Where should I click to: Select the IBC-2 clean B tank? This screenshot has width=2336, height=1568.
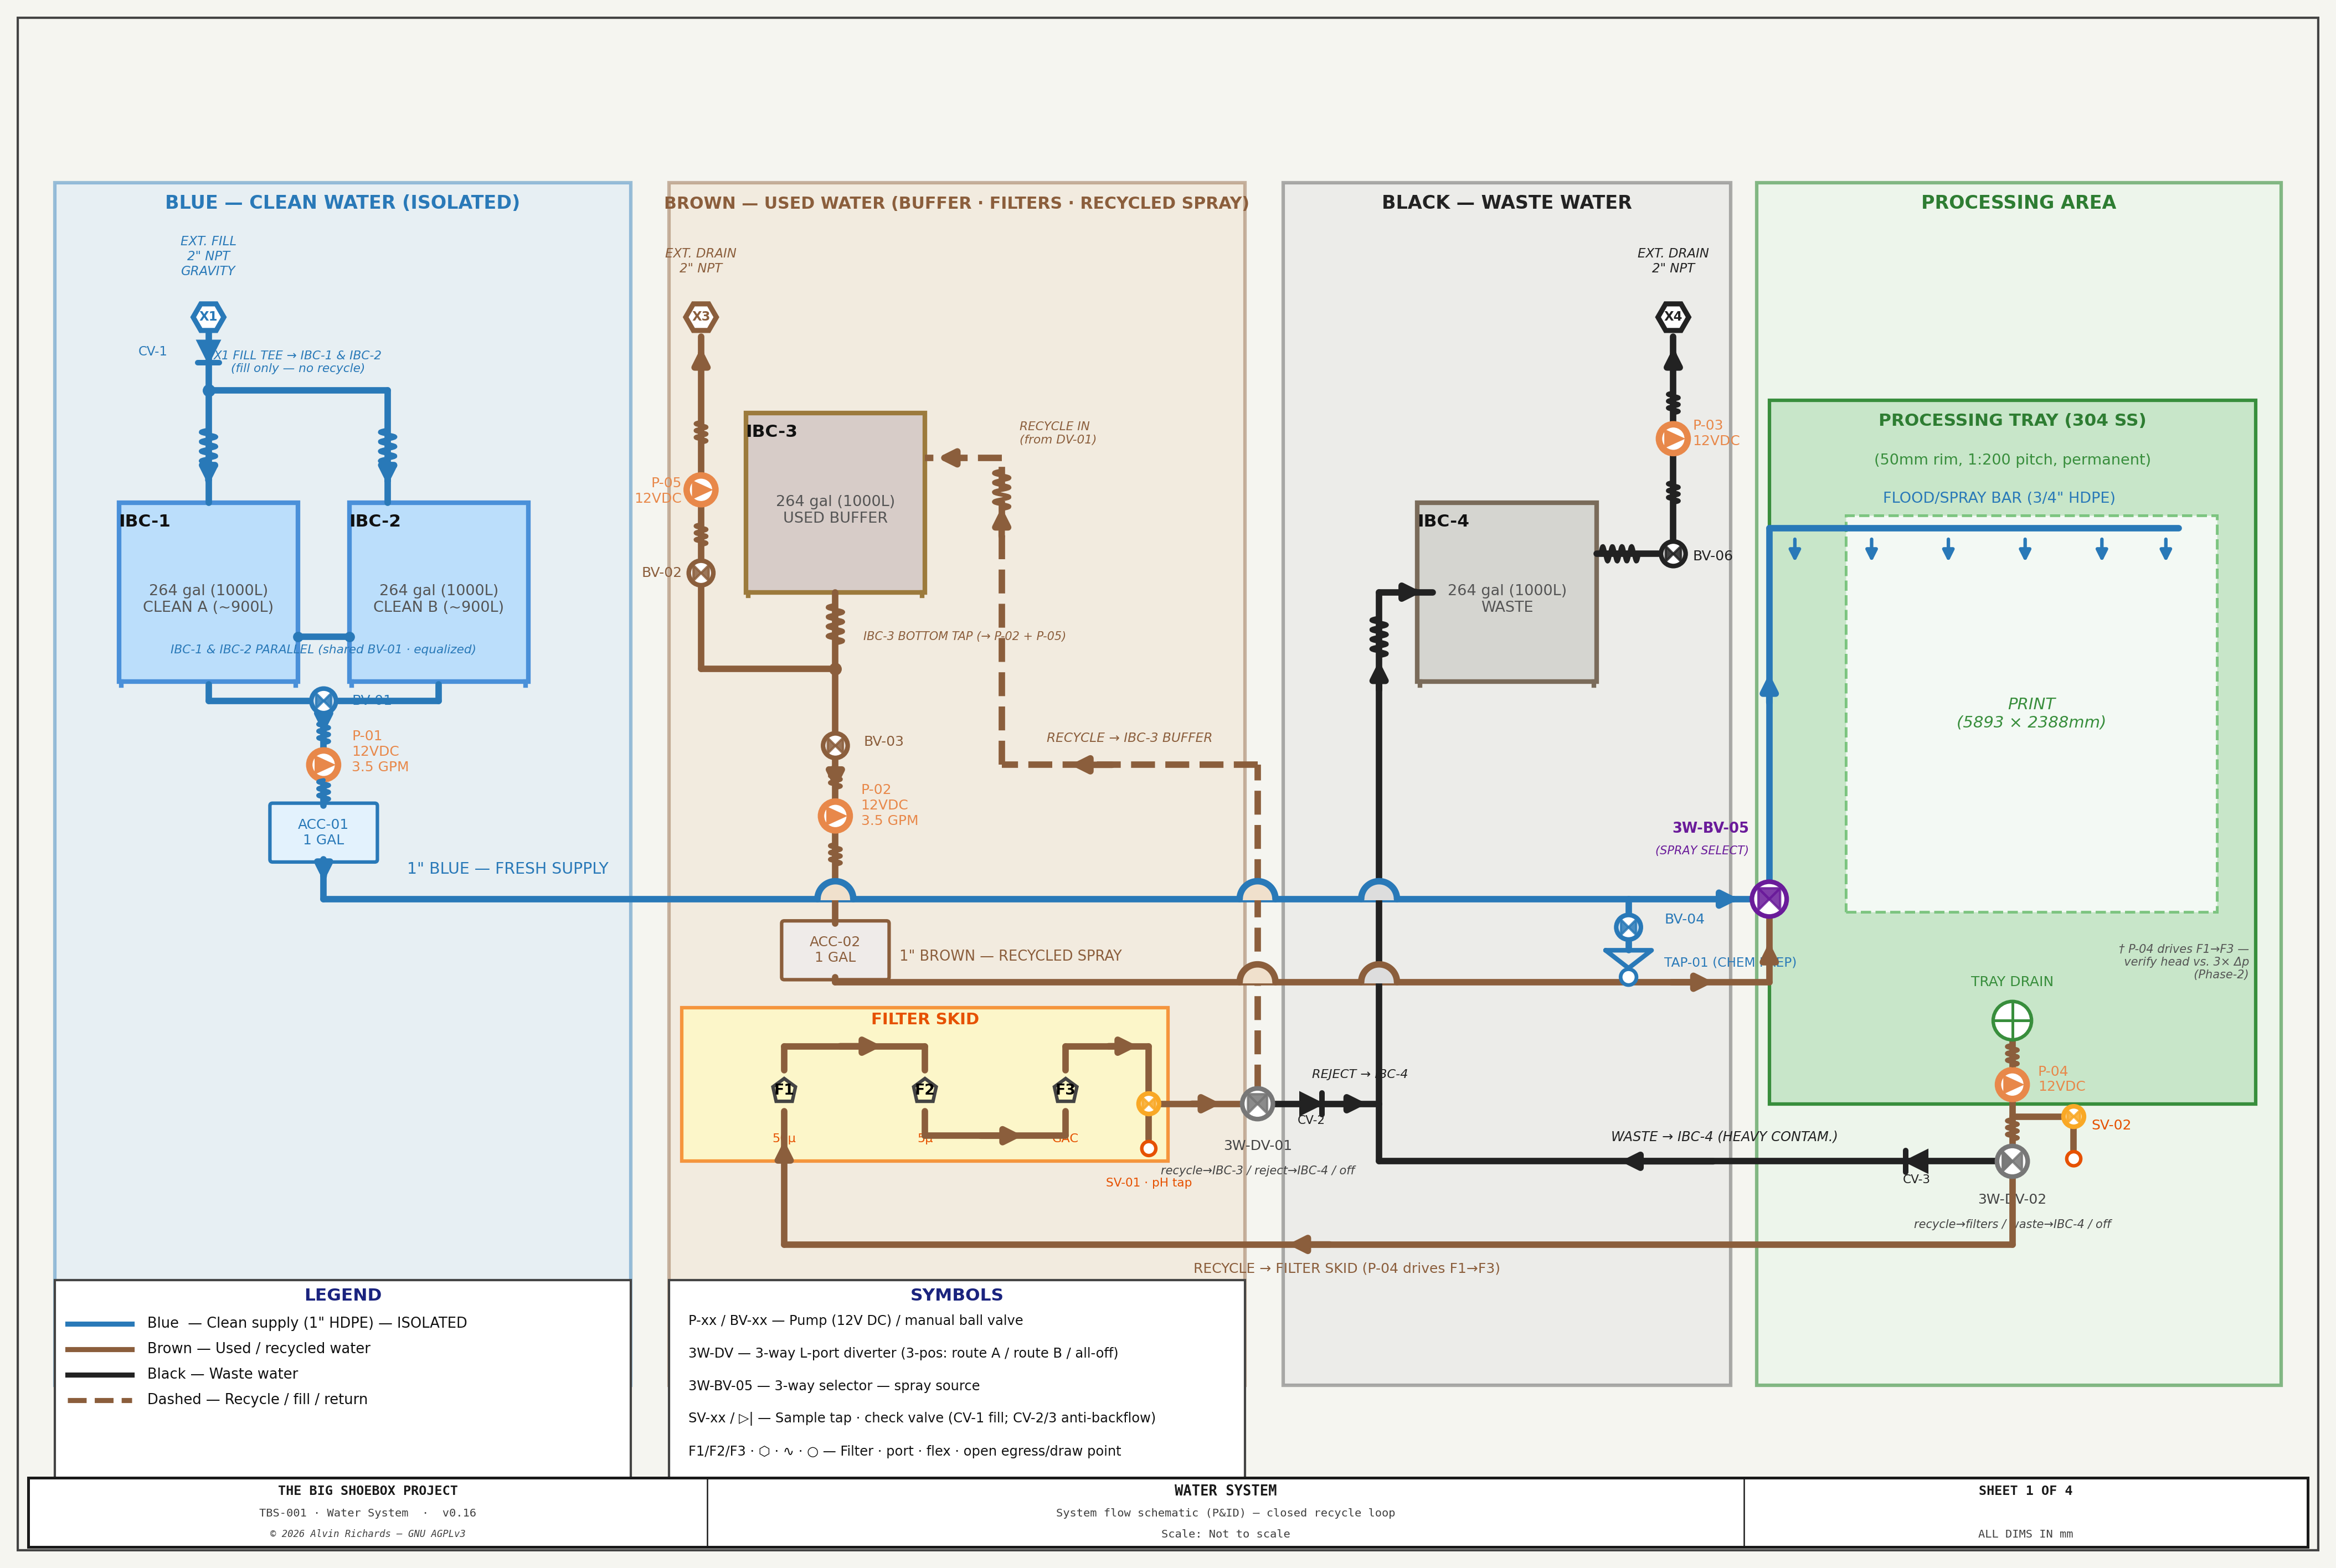pyautogui.click(x=438, y=592)
